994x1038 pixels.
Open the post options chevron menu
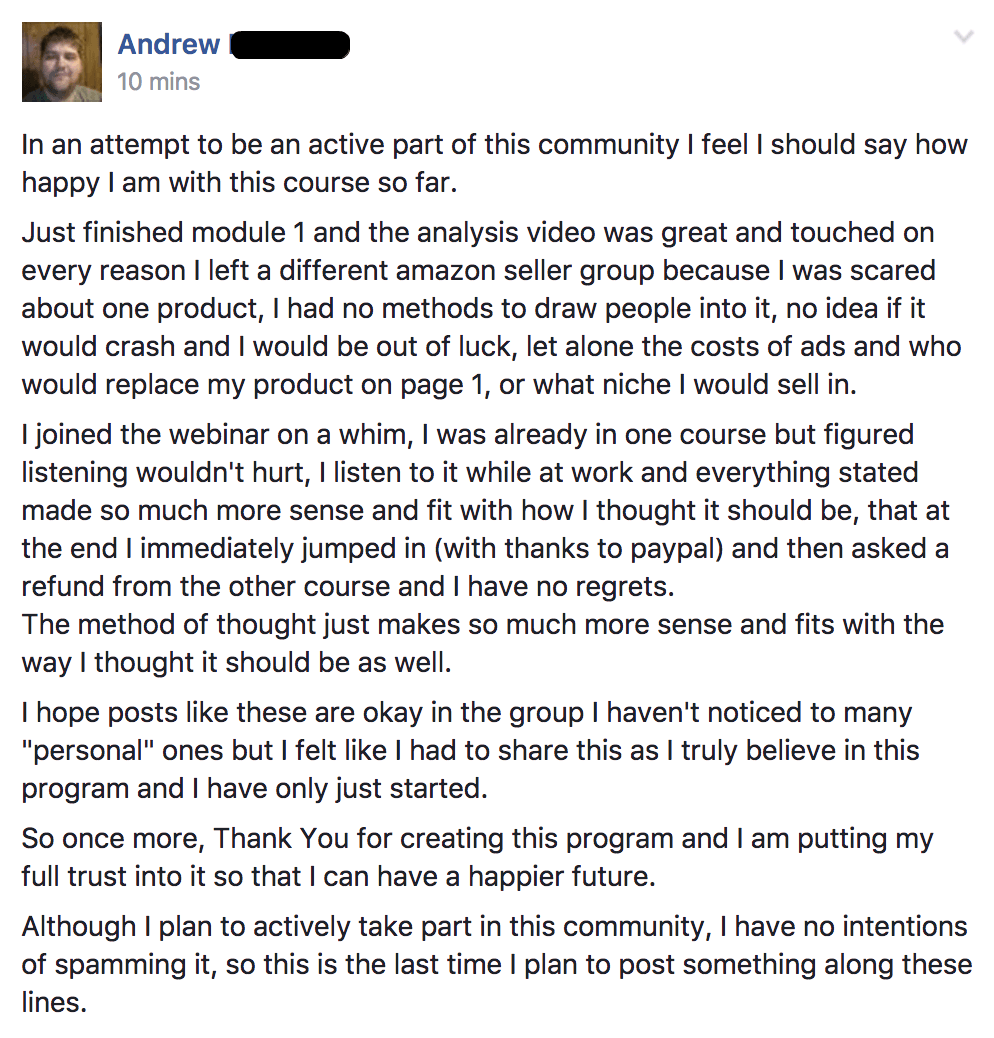964,38
